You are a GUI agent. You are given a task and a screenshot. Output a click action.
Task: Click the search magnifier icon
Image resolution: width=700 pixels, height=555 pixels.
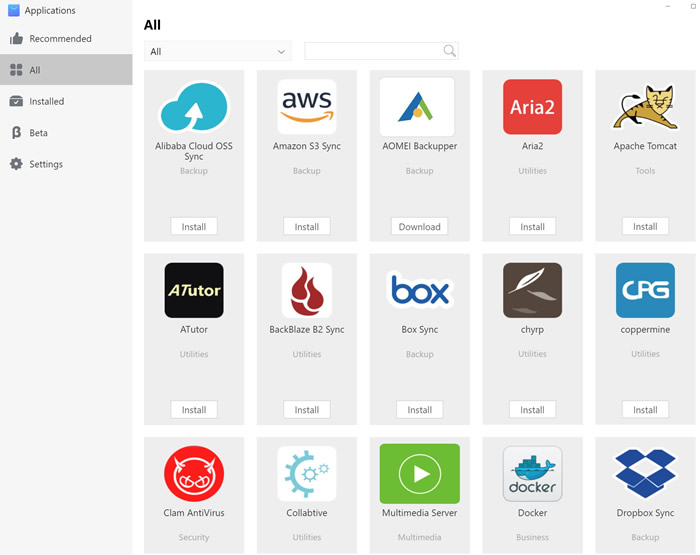point(449,51)
